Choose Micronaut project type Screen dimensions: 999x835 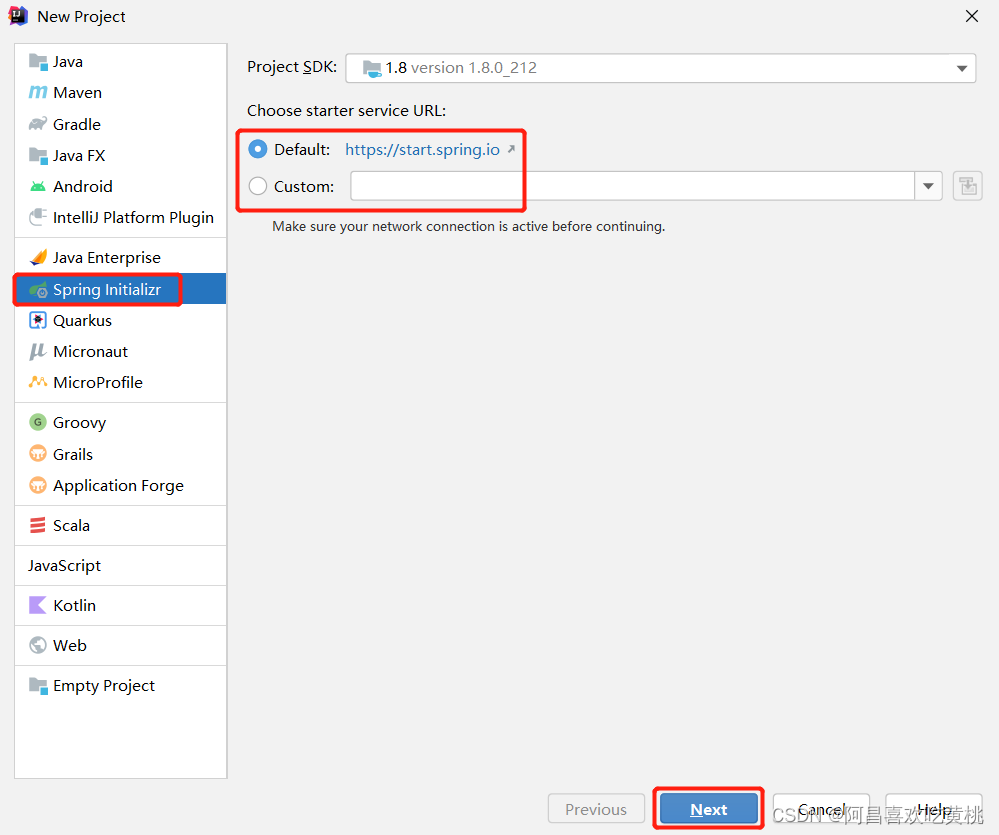click(x=120, y=352)
